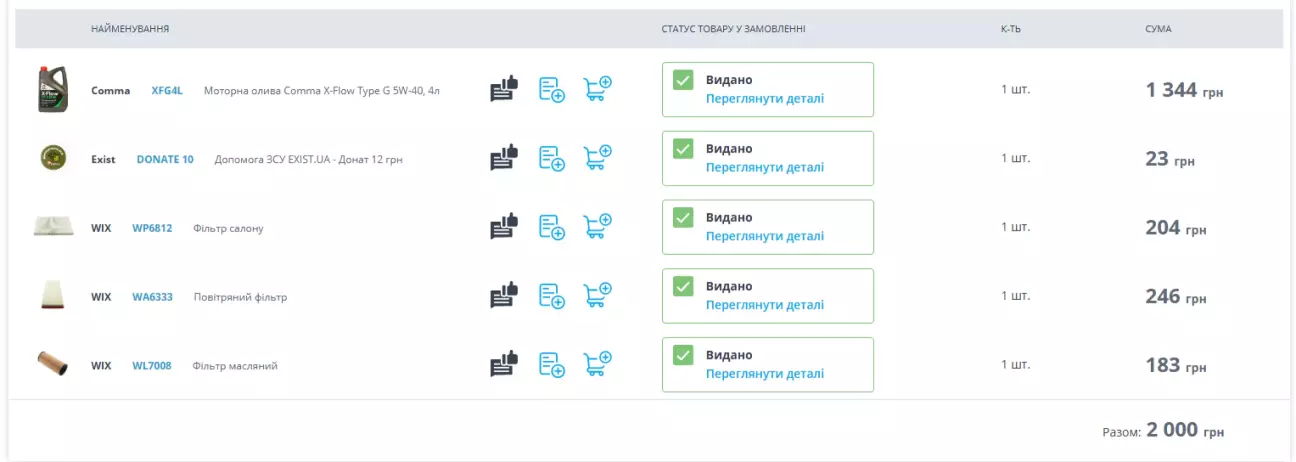This screenshot has width=1296, height=462.
Task: Click the add-to-list icon for WL7008
Action: pyautogui.click(x=552, y=365)
